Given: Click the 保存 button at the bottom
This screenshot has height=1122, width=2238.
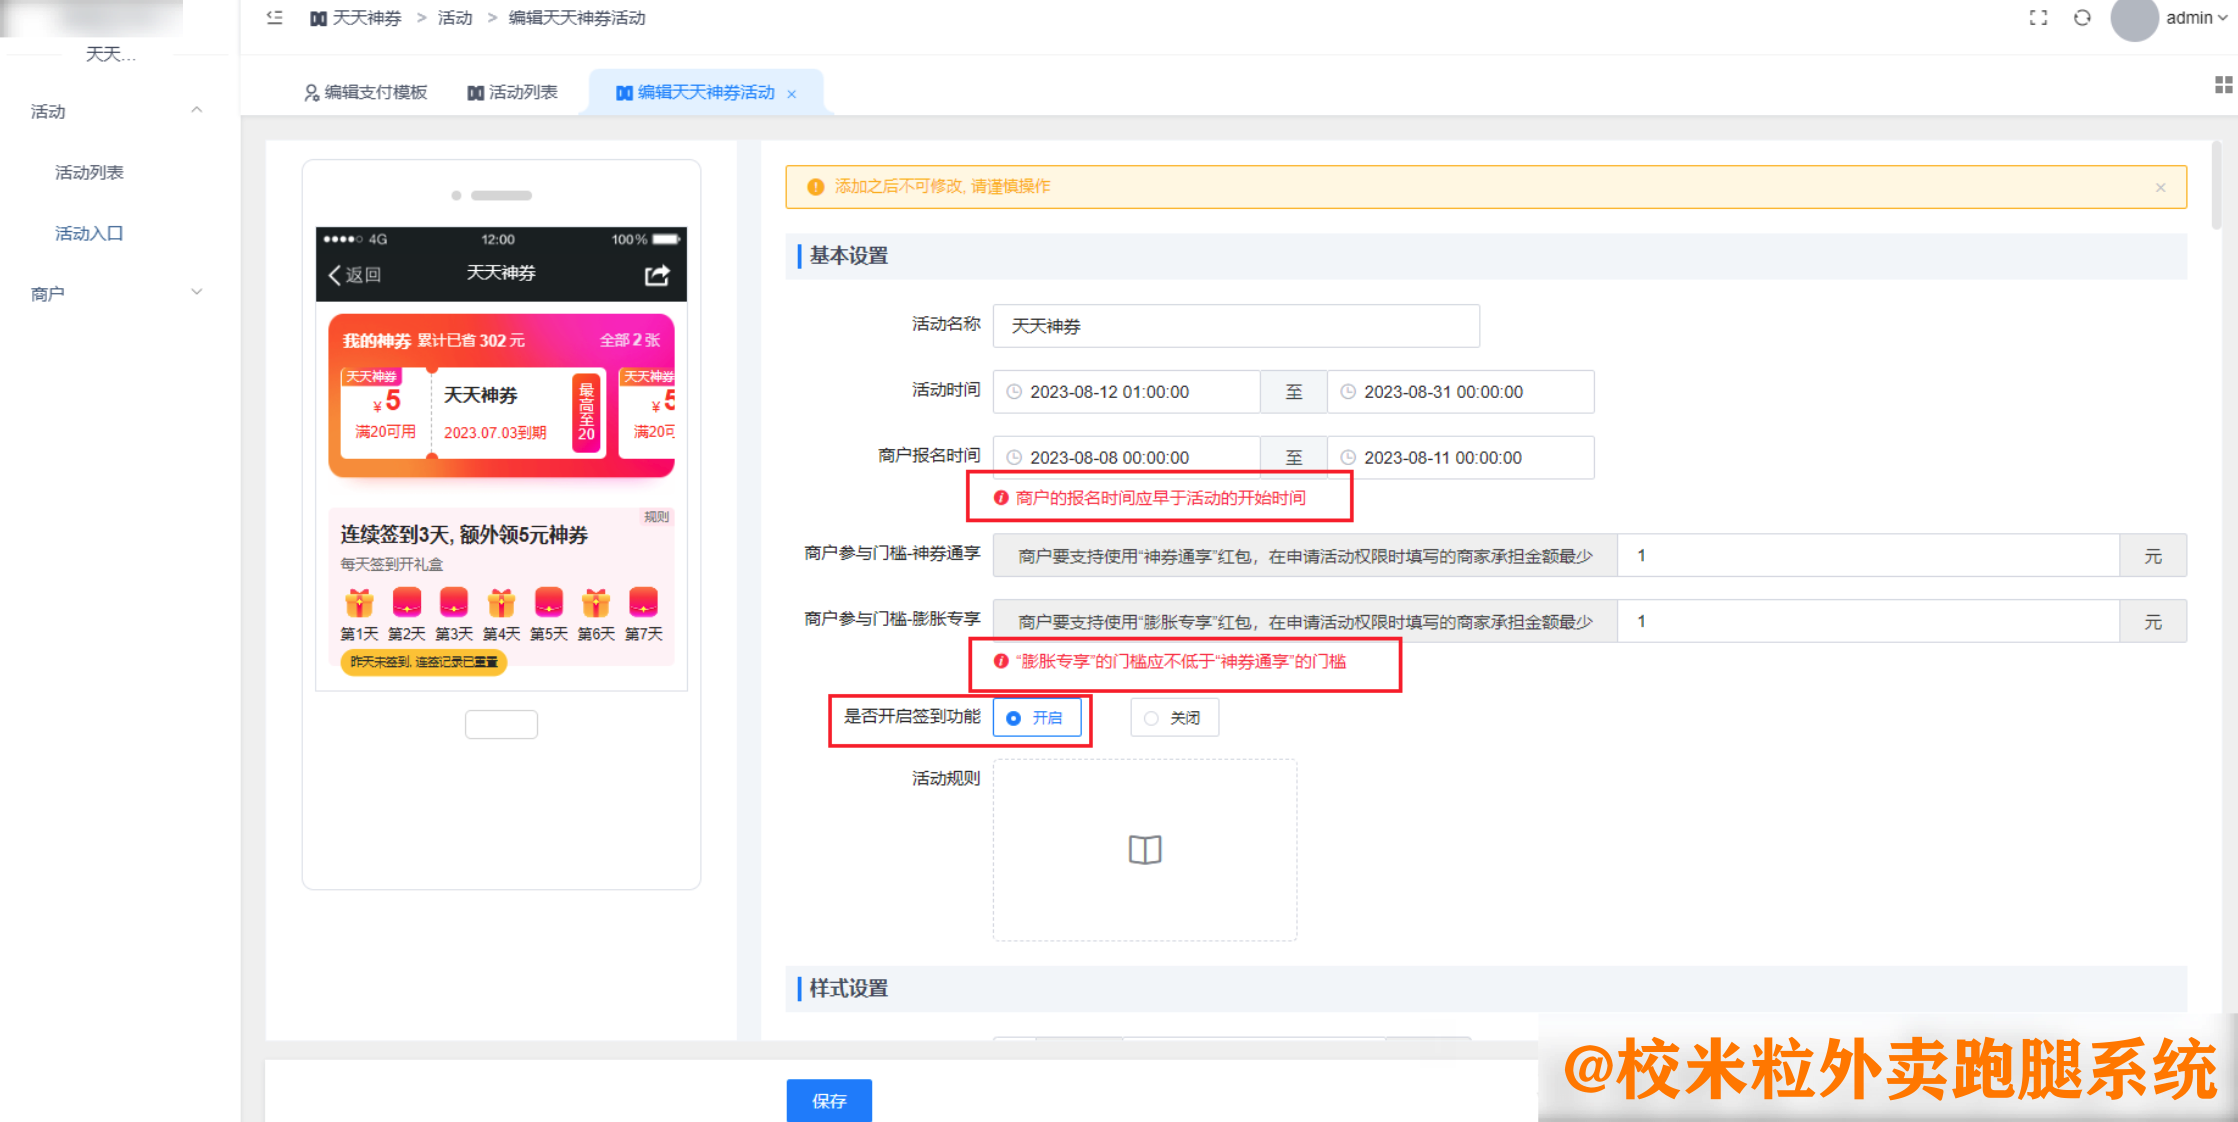Looking at the screenshot, I should [828, 1101].
